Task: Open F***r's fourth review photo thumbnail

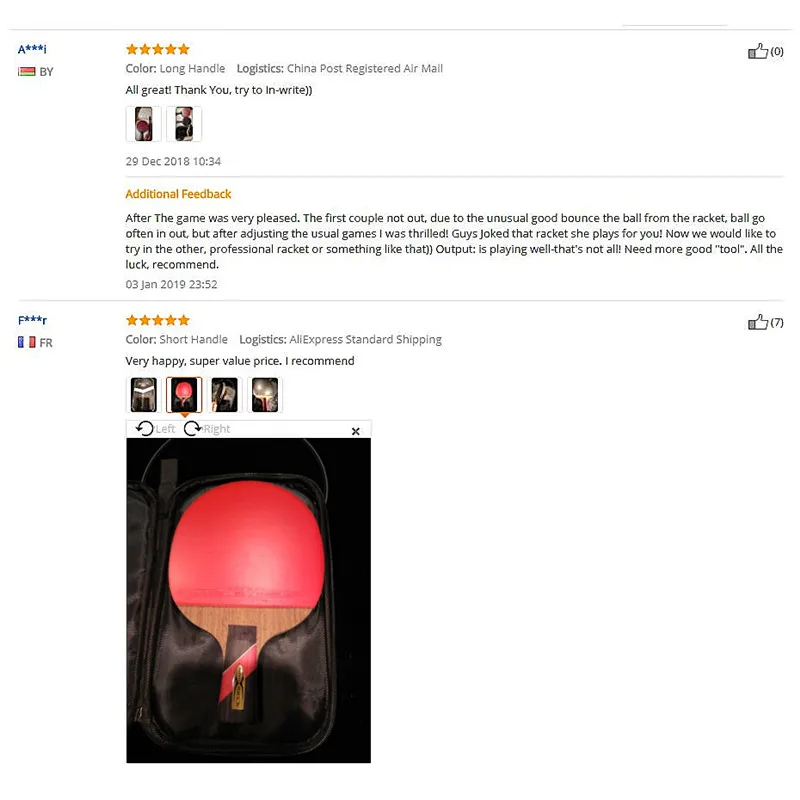Action: [265, 395]
